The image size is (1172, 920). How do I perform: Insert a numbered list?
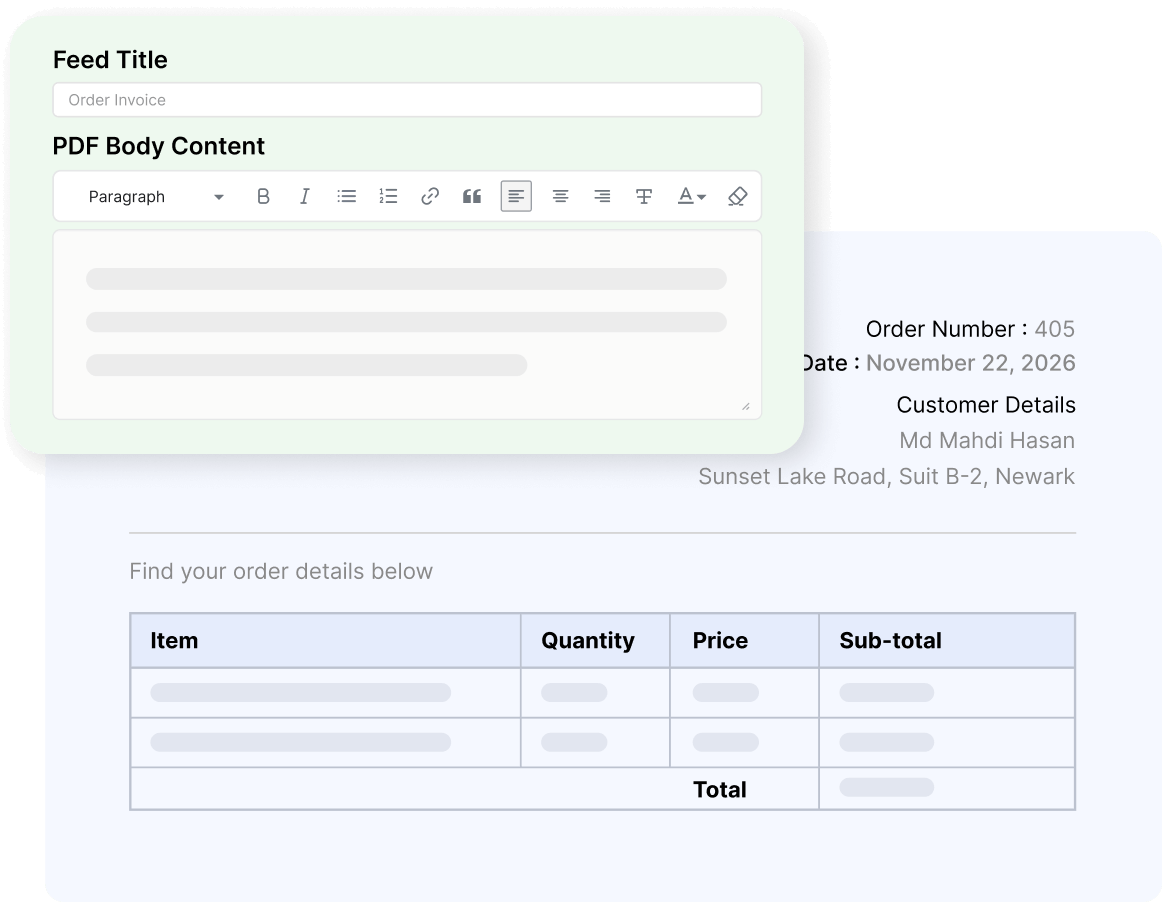(x=388, y=196)
